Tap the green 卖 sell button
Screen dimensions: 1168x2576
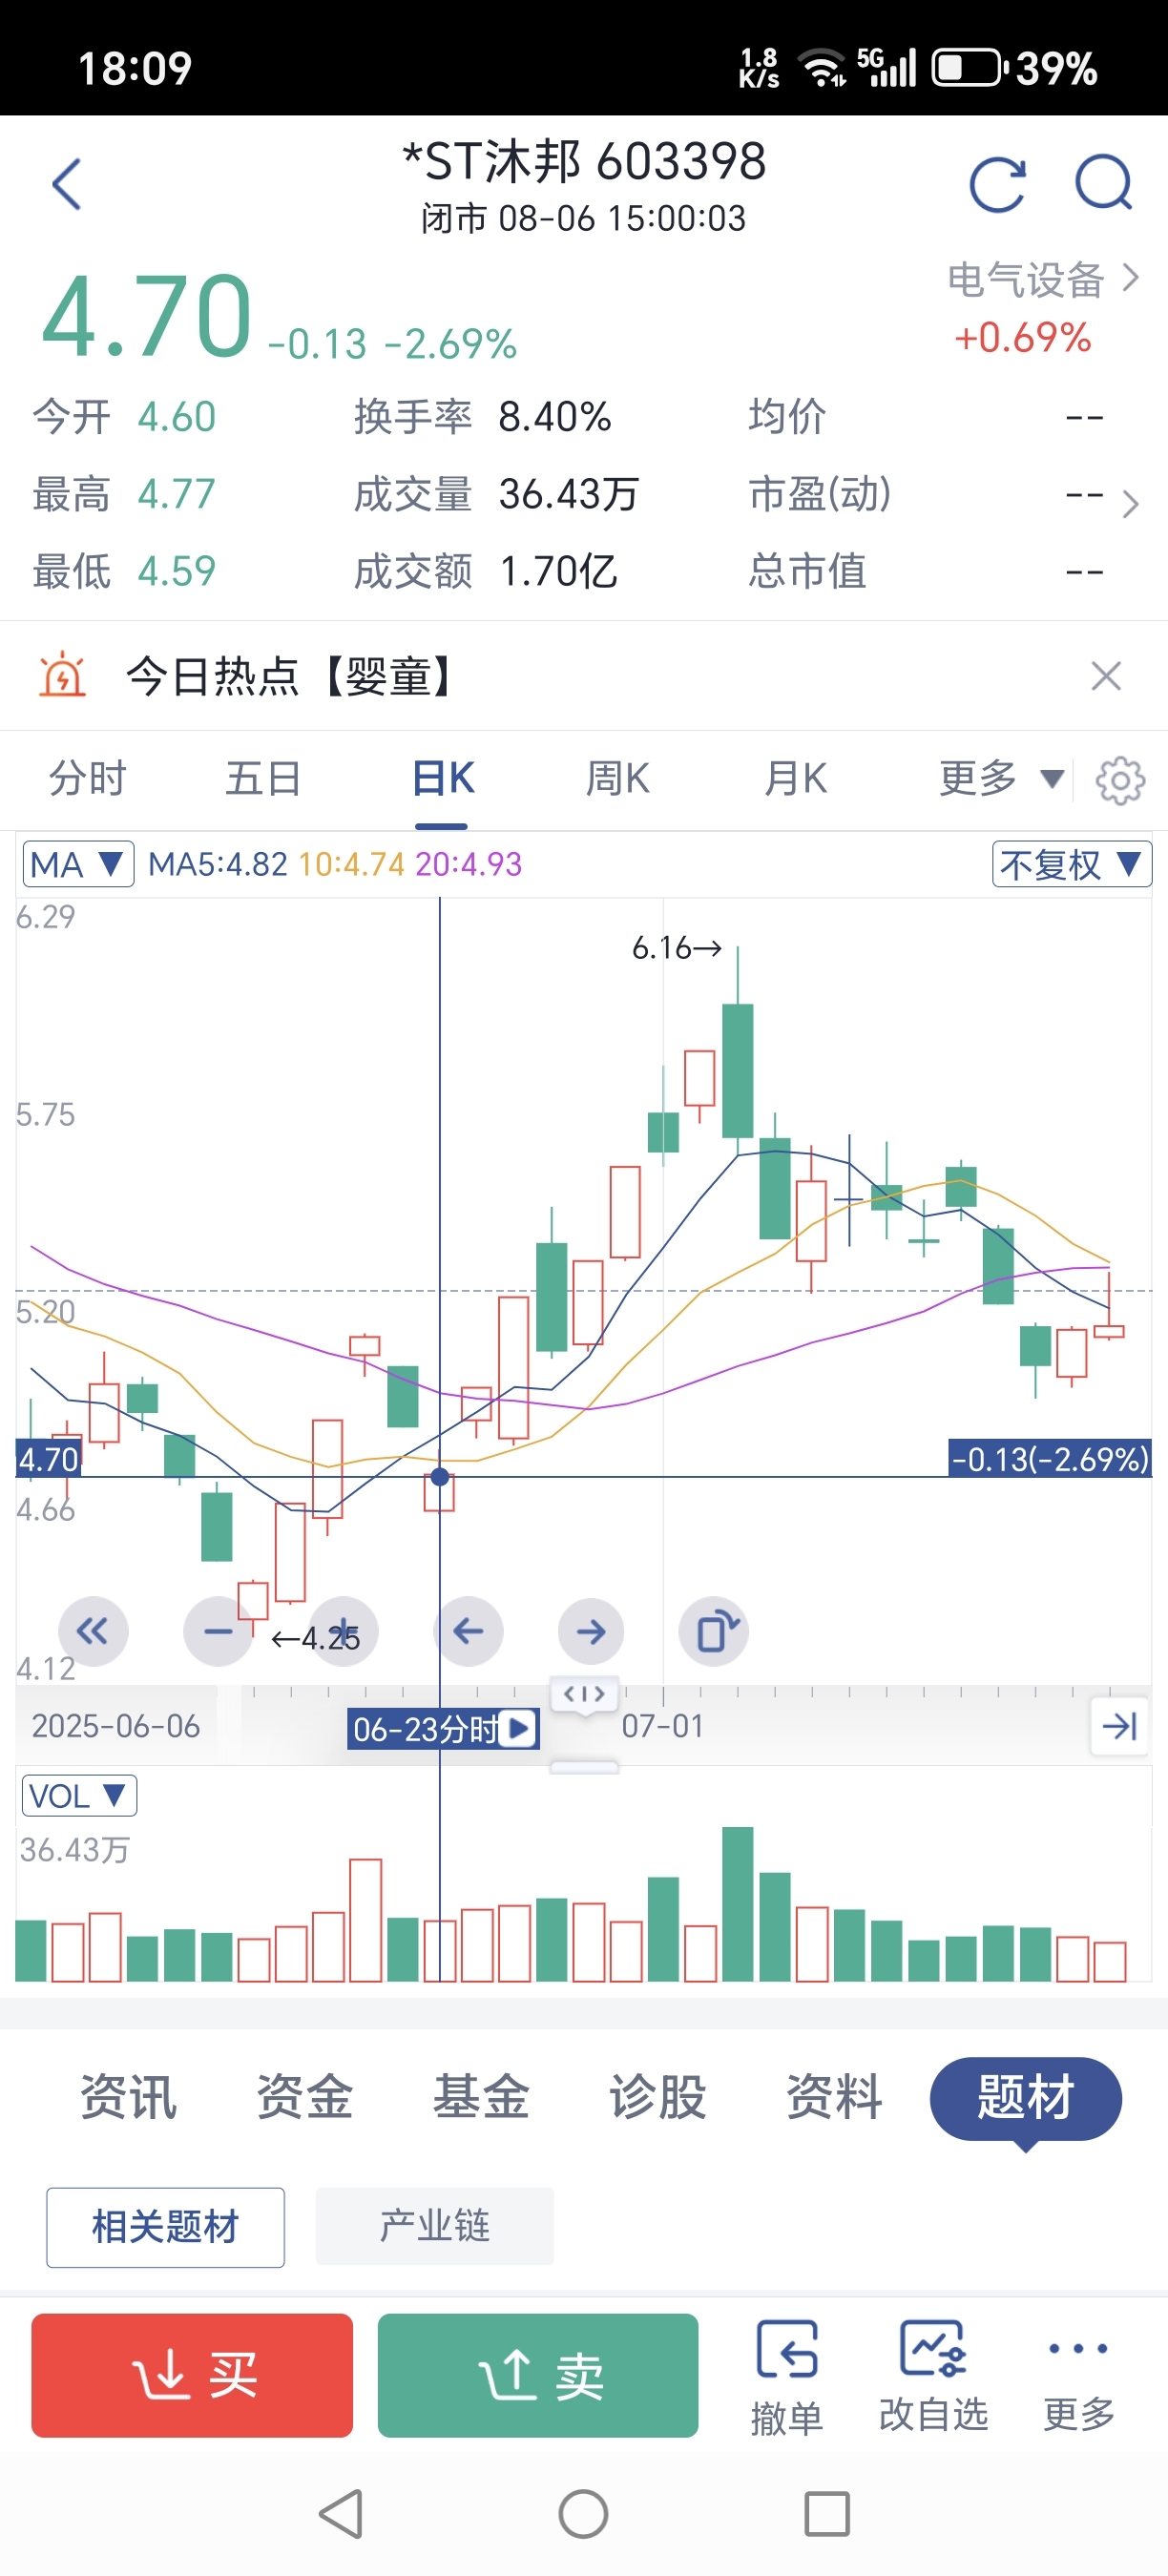pyautogui.click(x=538, y=2375)
